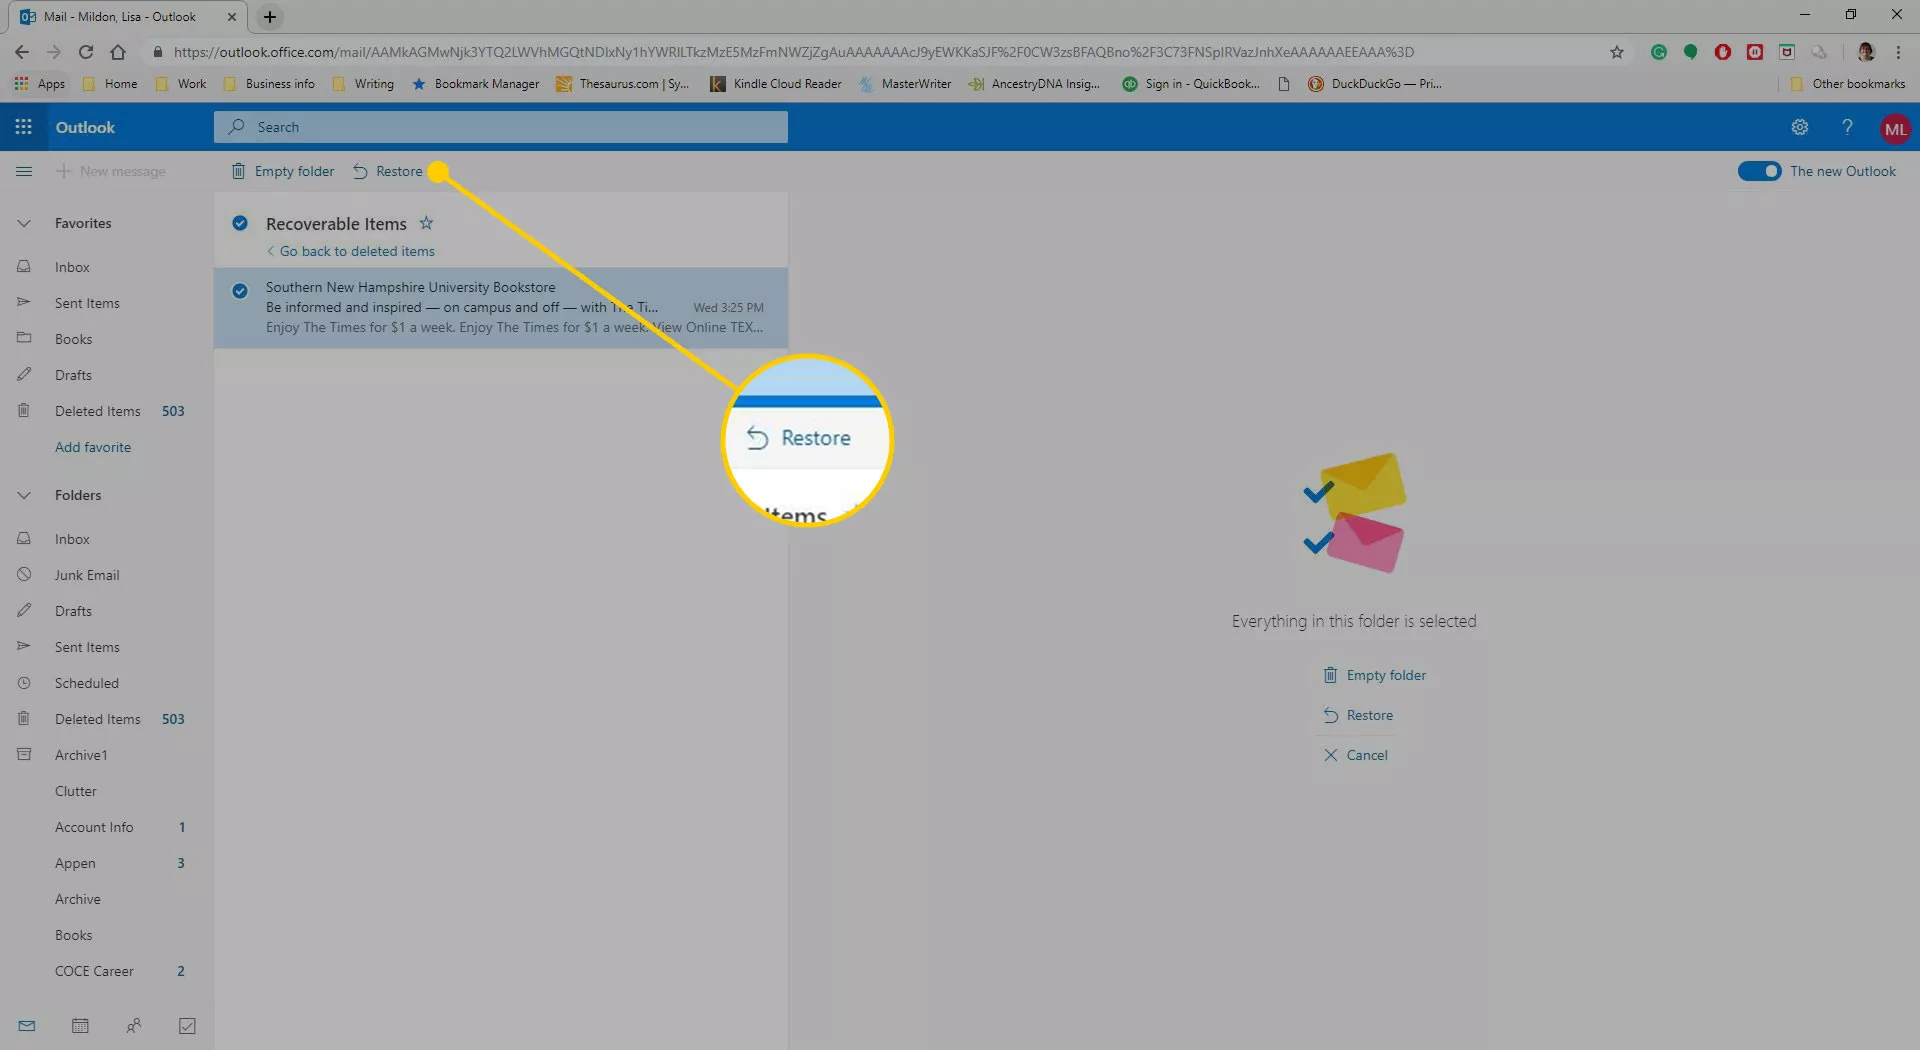
Task: Collapse the Folders section
Action: point(24,495)
